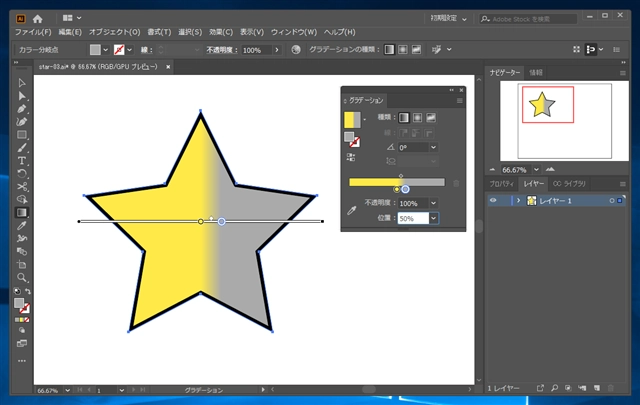The image size is (640, 405).
Task: Open ファイル(F) menu
Action: (x=33, y=32)
